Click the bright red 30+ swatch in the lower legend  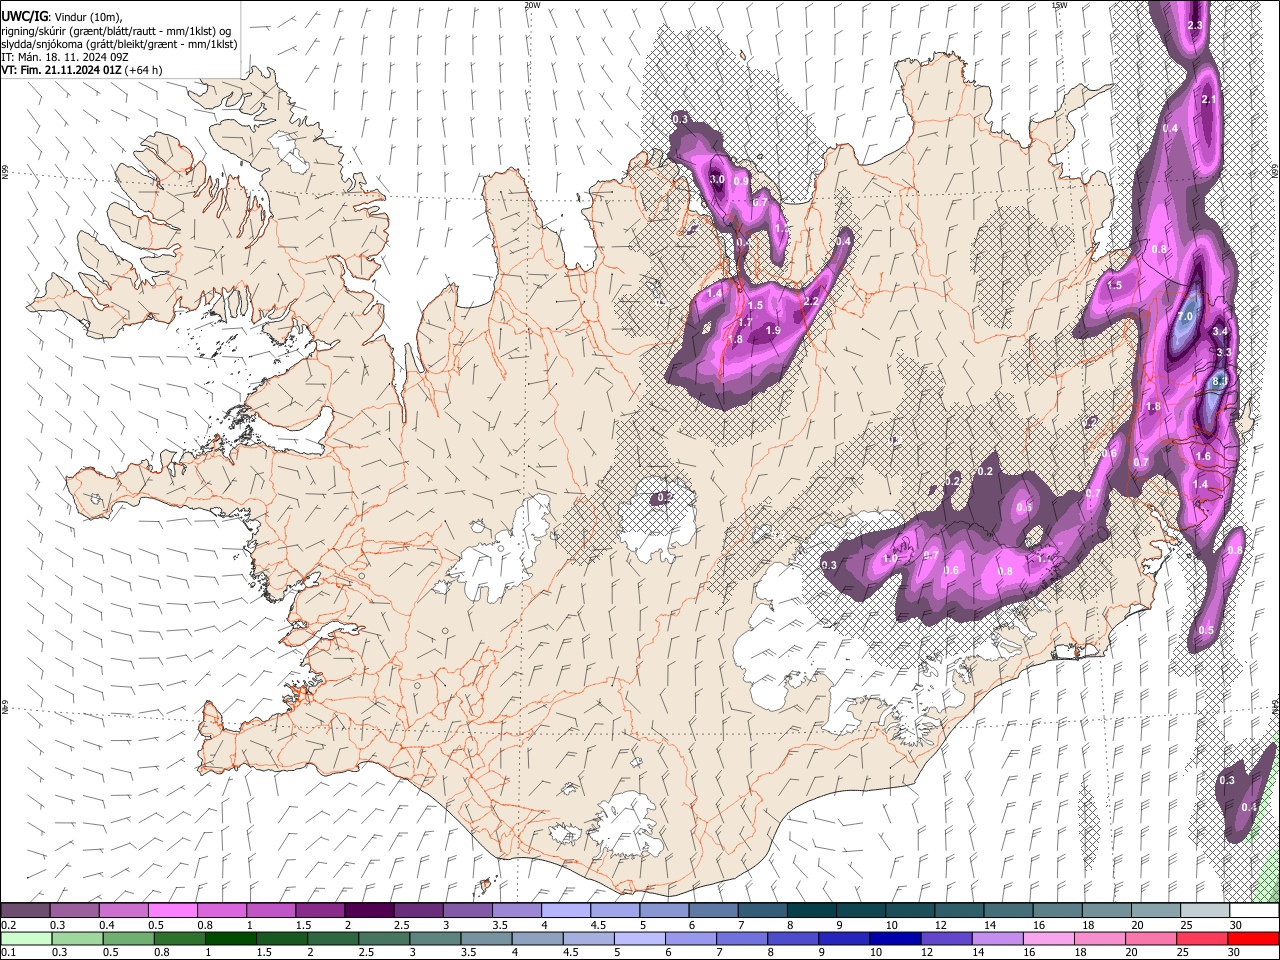(x=1253, y=938)
